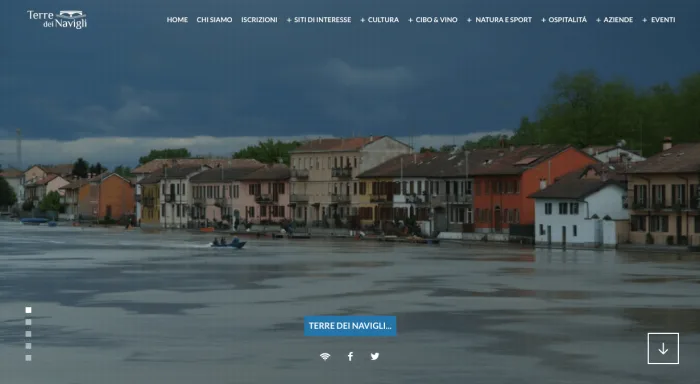Screen dimensions: 700x384
Task: Open the RSS feed icon
Action: pos(325,356)
